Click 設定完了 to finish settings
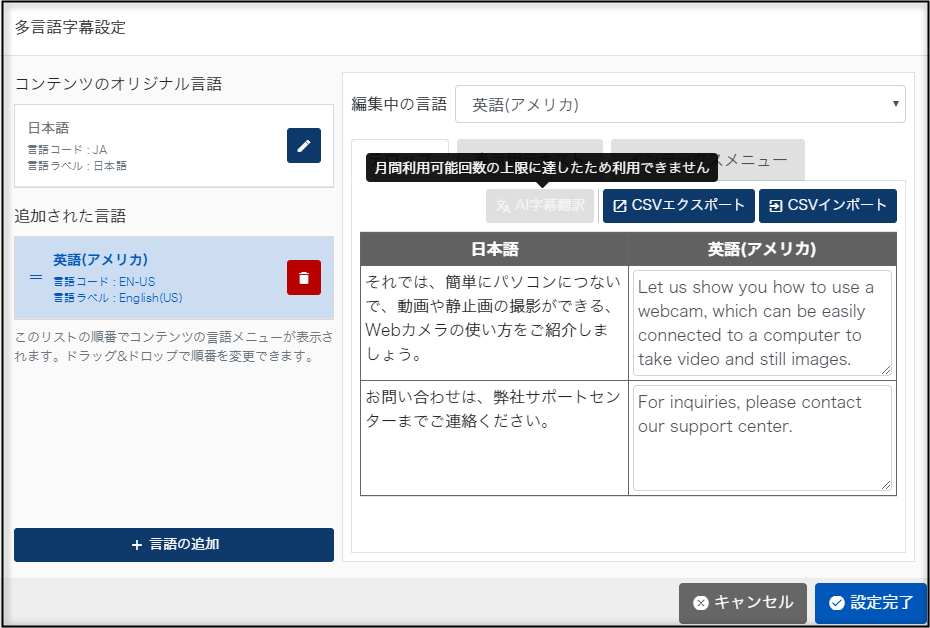Viewport: 930px width, 628px height. 870,603
